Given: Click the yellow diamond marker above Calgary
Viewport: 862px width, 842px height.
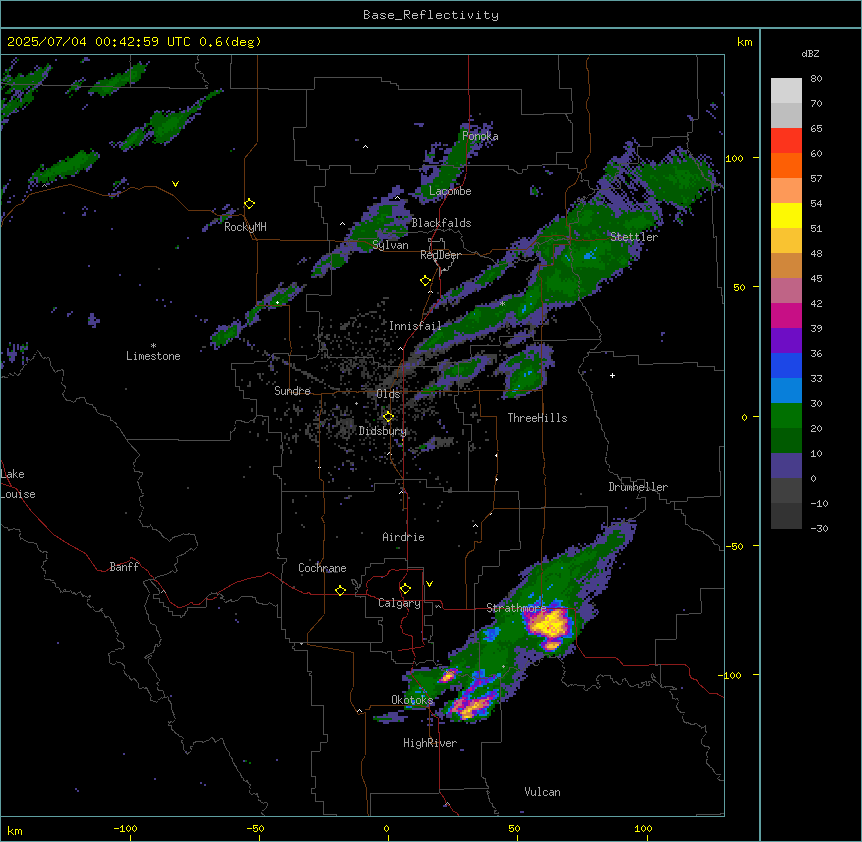Looking at the screenshot, I should click(x=405, y=589).
